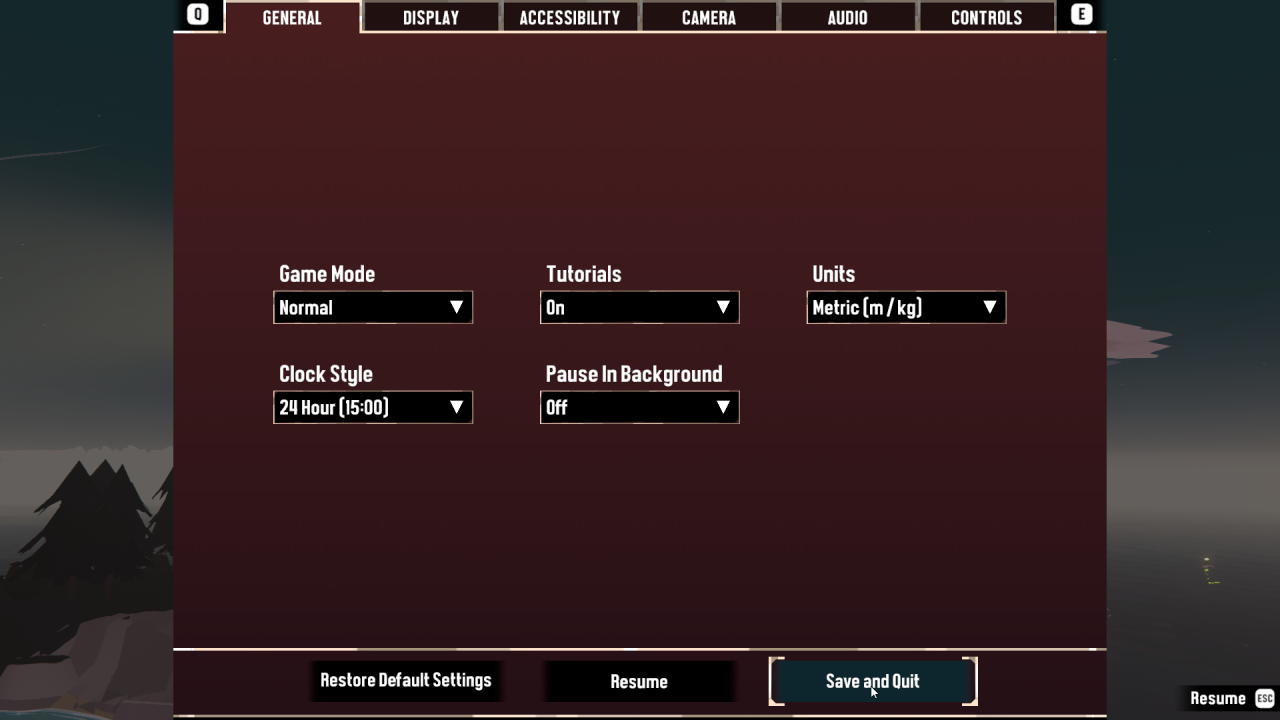Switch to the Display tab
The width and height of the screenshot is (1280, 720).
pyautogui.click(x=431, y=18)
